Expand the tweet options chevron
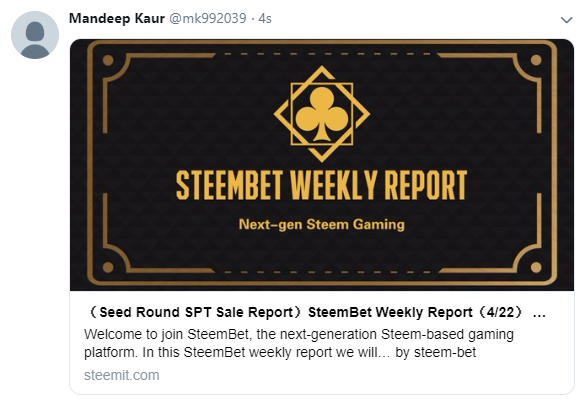 [x=566, y=20]
